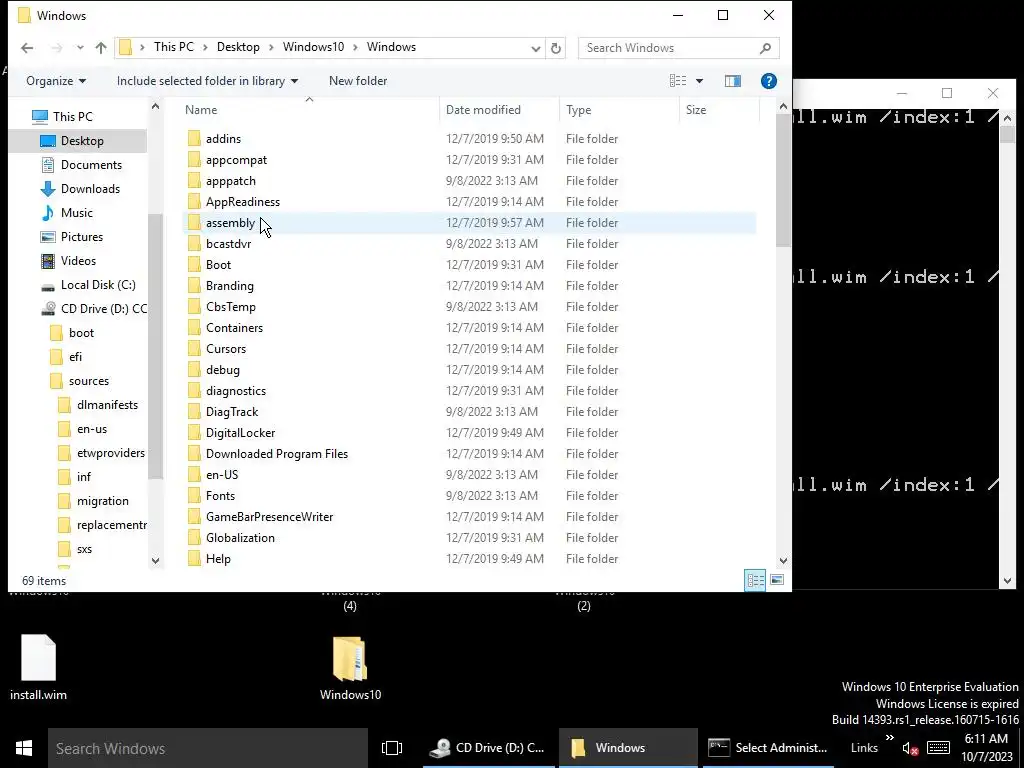Go up one folder level arrow
Viewport: 1024px width, 768px height.
coord(101,48)
